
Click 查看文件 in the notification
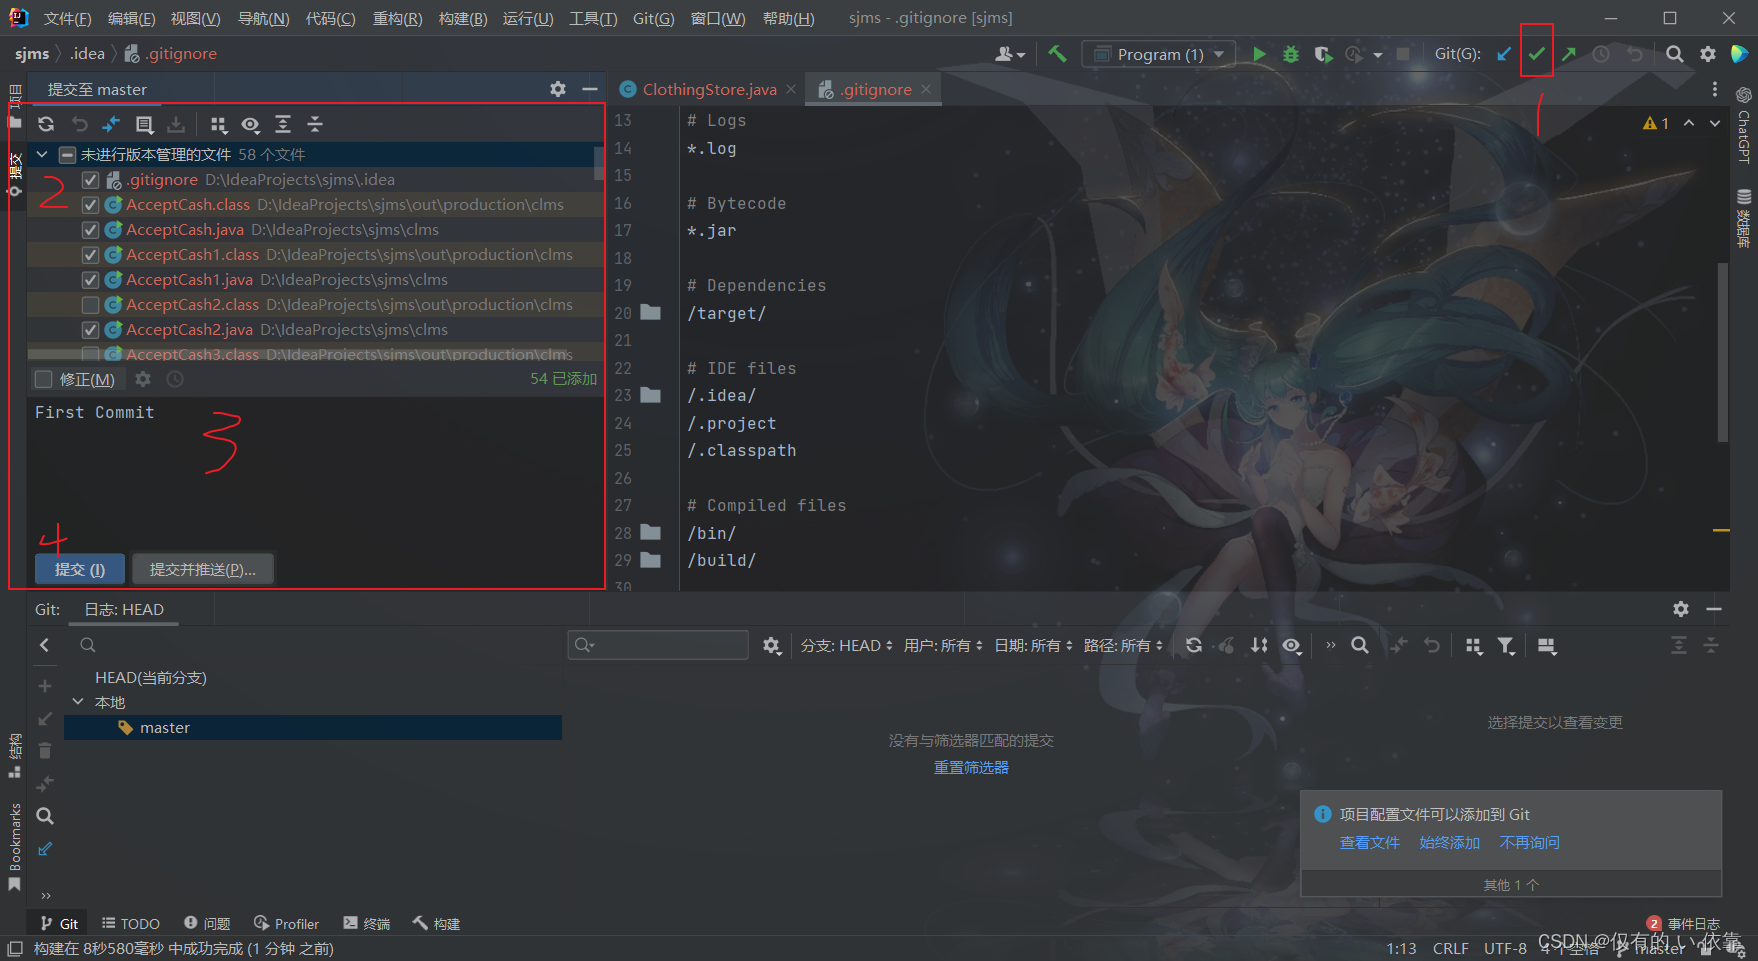[1369, 842]
